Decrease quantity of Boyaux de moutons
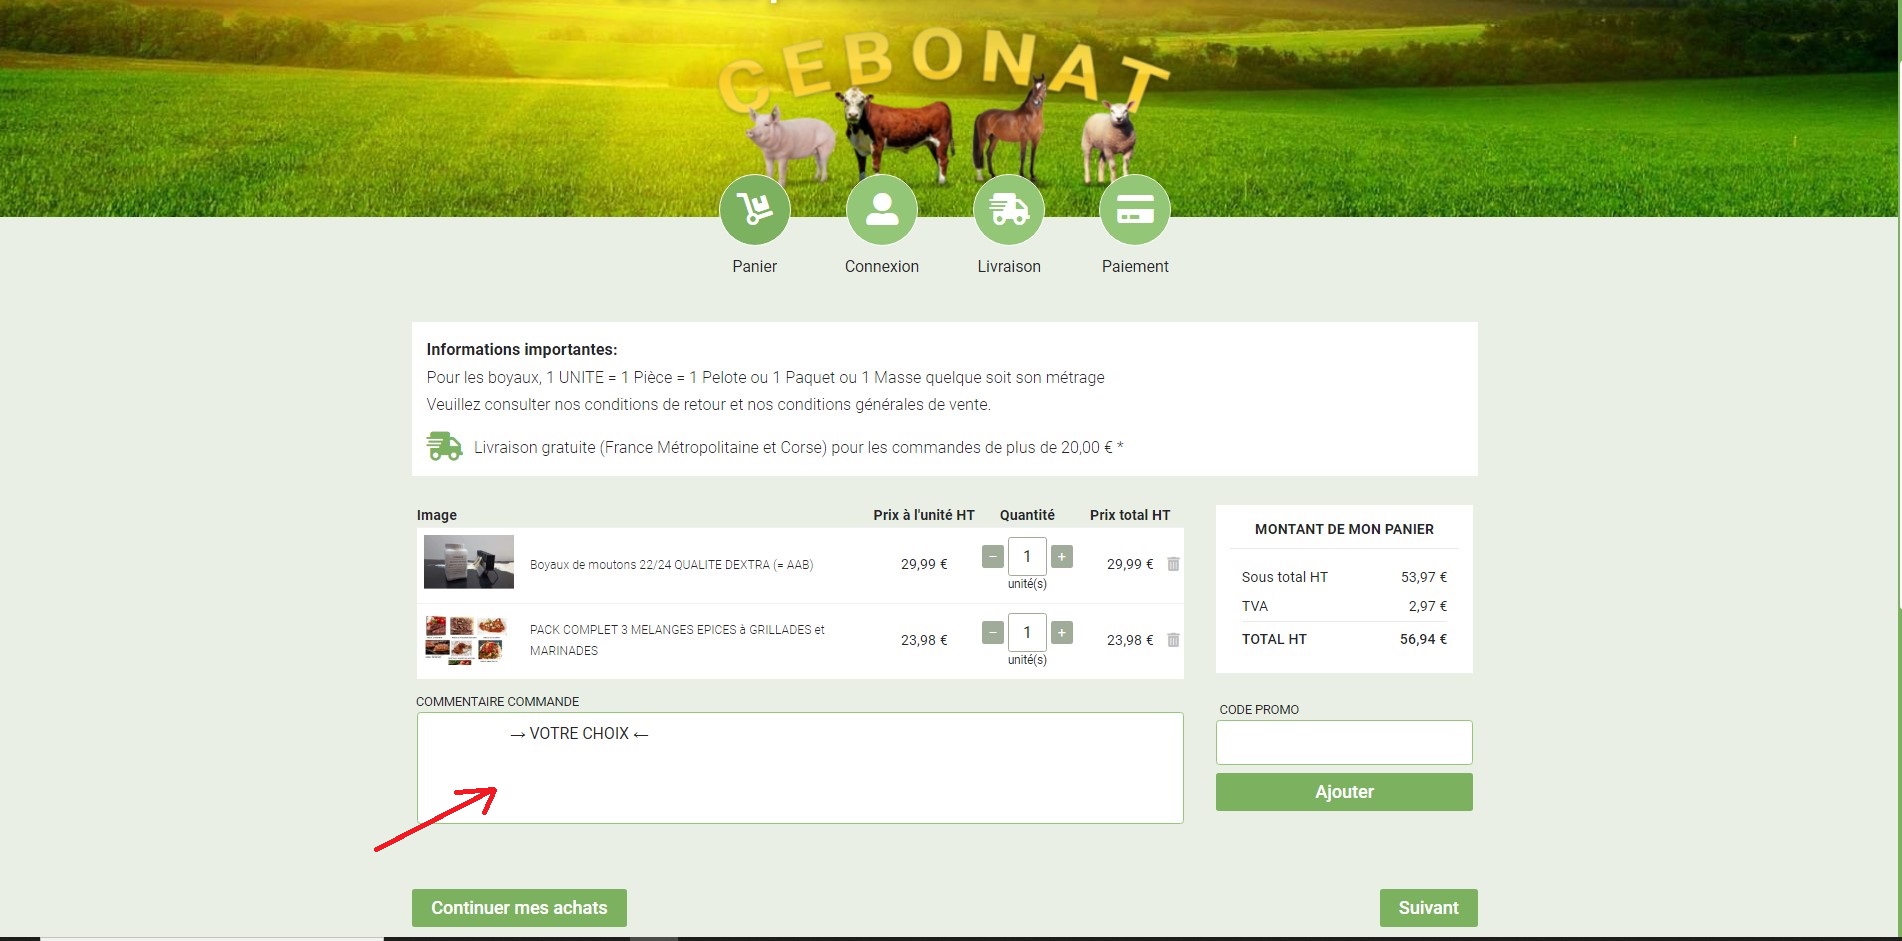 pos(993,556)
